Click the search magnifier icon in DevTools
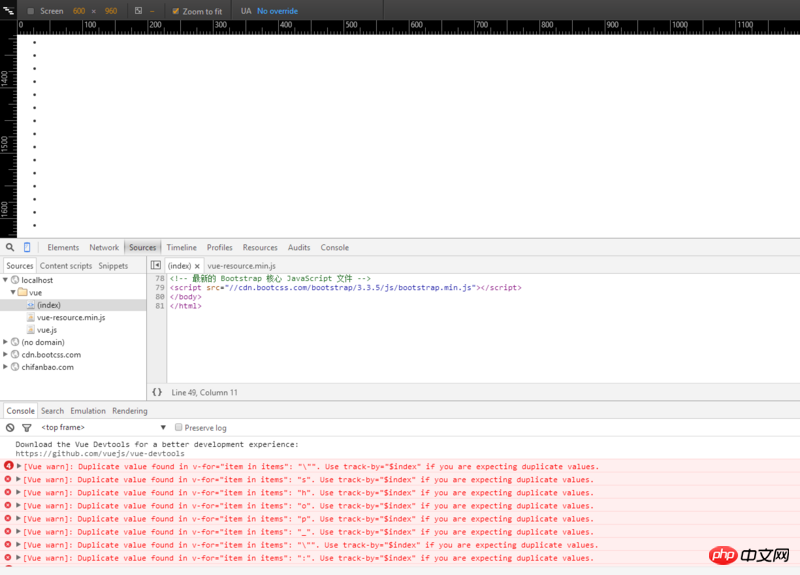The width and height of the screenshot is (800, 575). point(10,247)
